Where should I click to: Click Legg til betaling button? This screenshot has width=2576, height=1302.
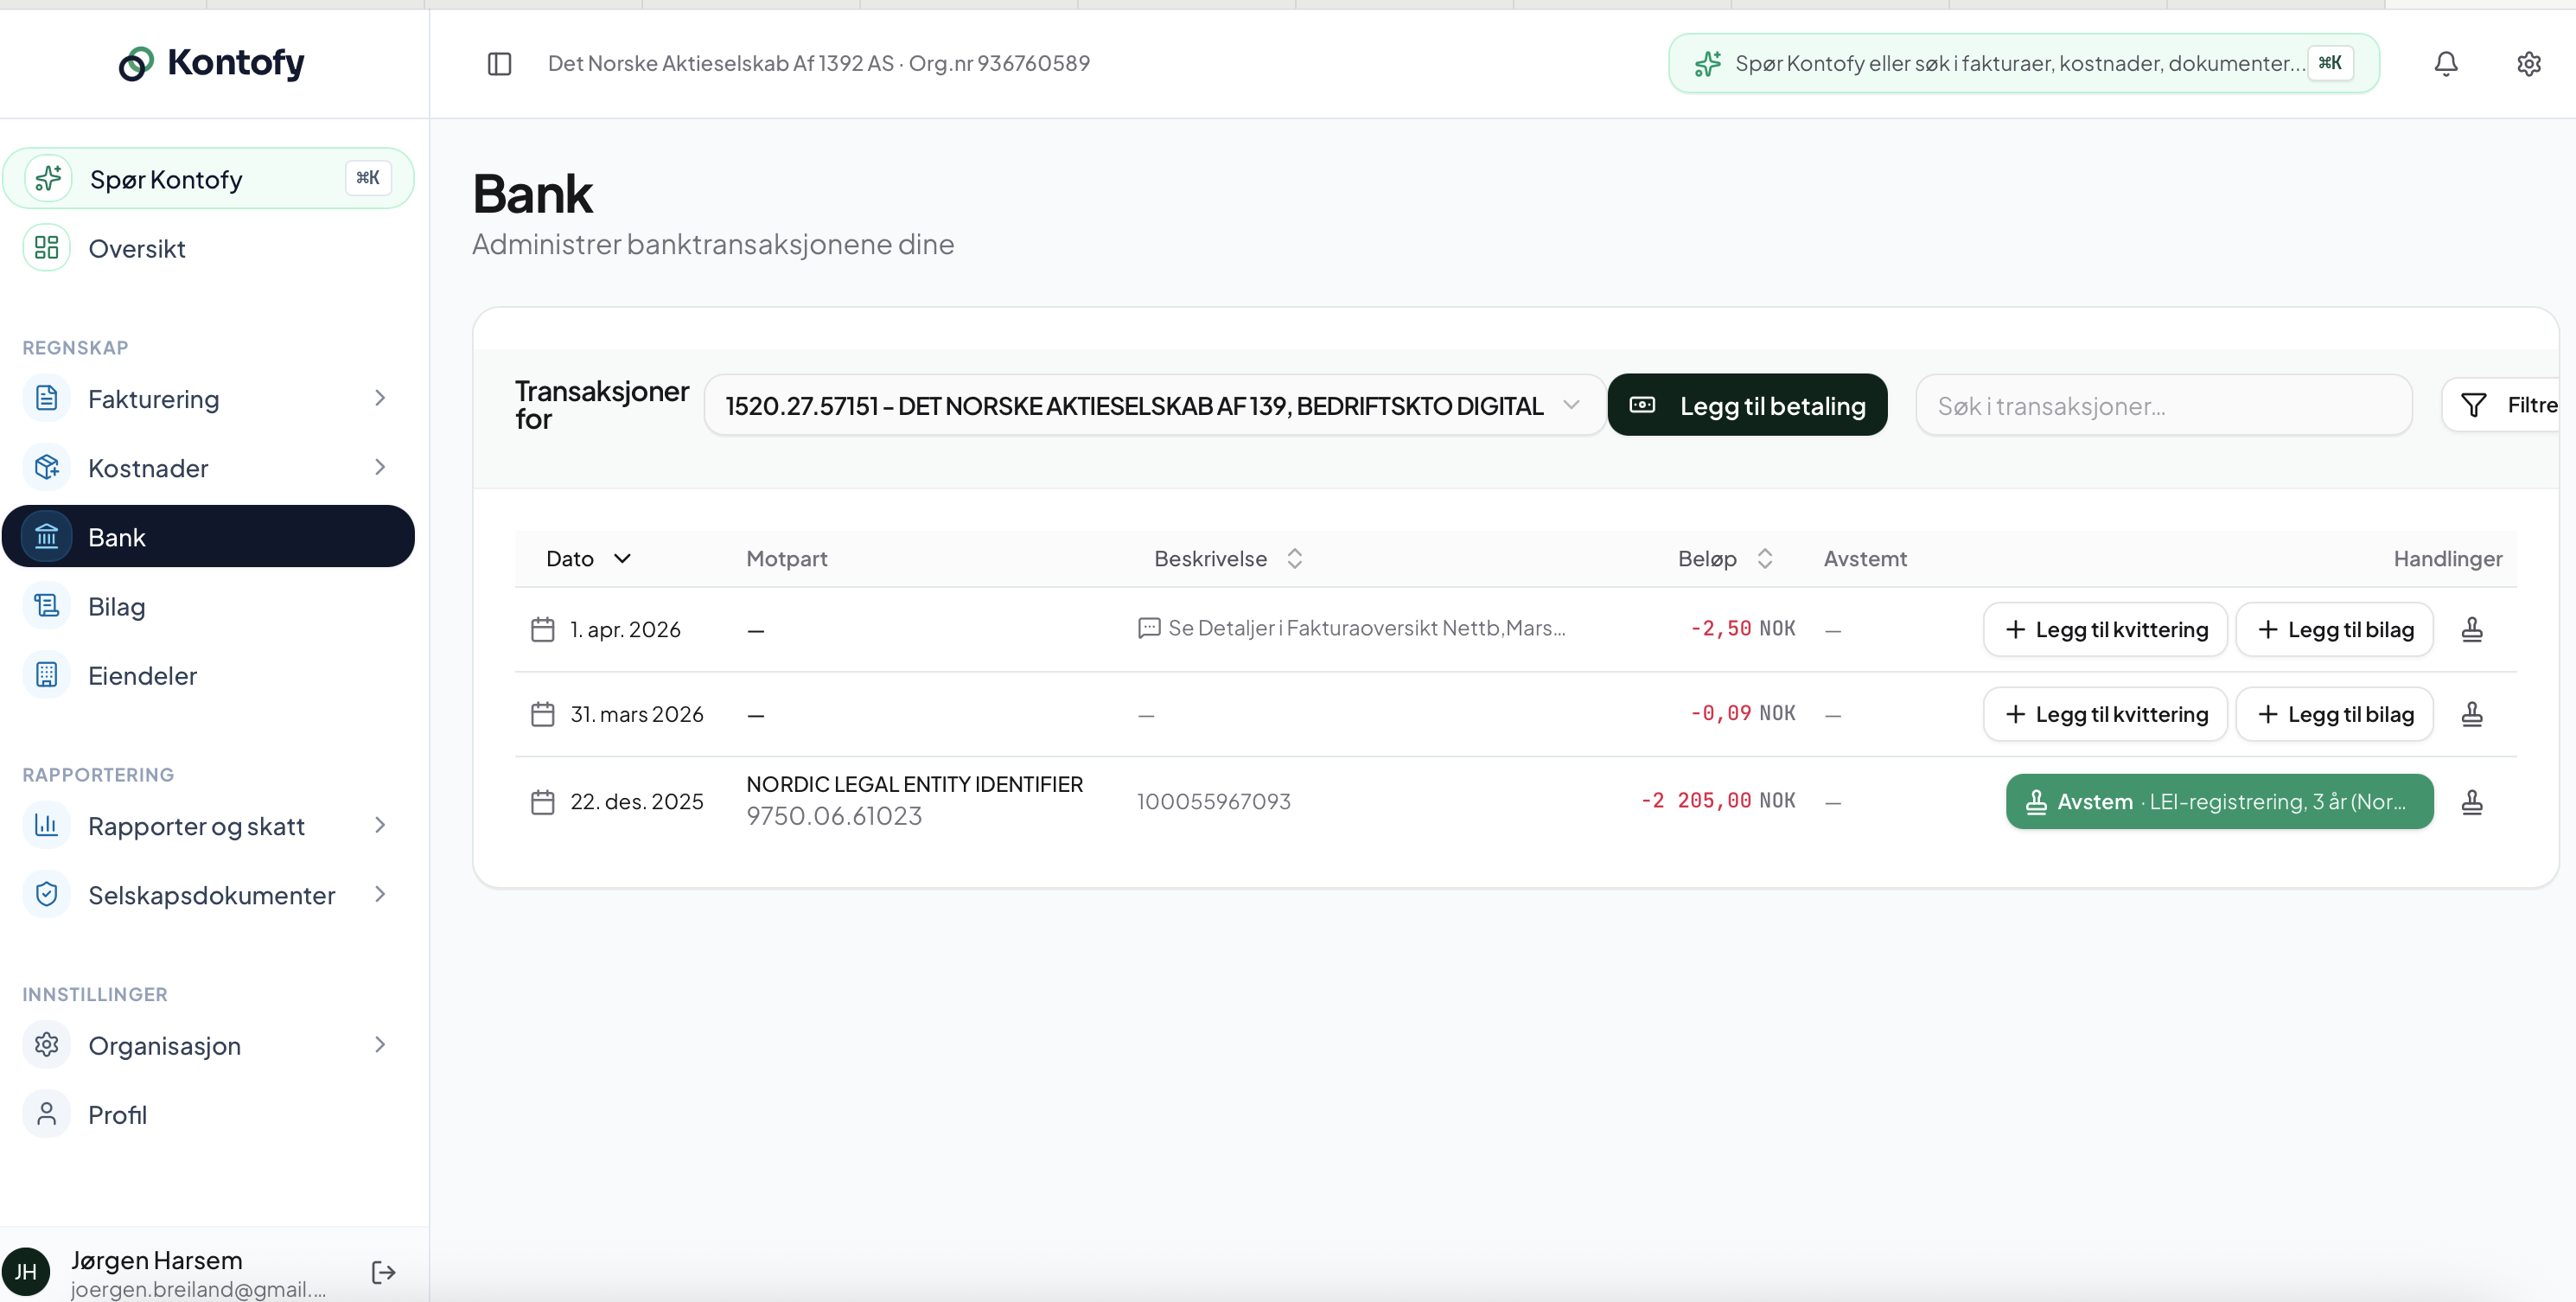(x=1747, y=405)
